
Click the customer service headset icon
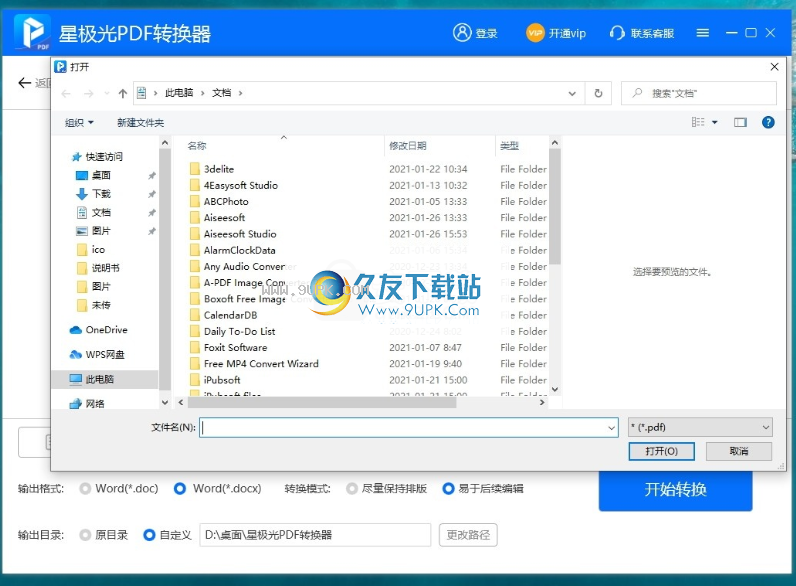[x=617, y=34]
